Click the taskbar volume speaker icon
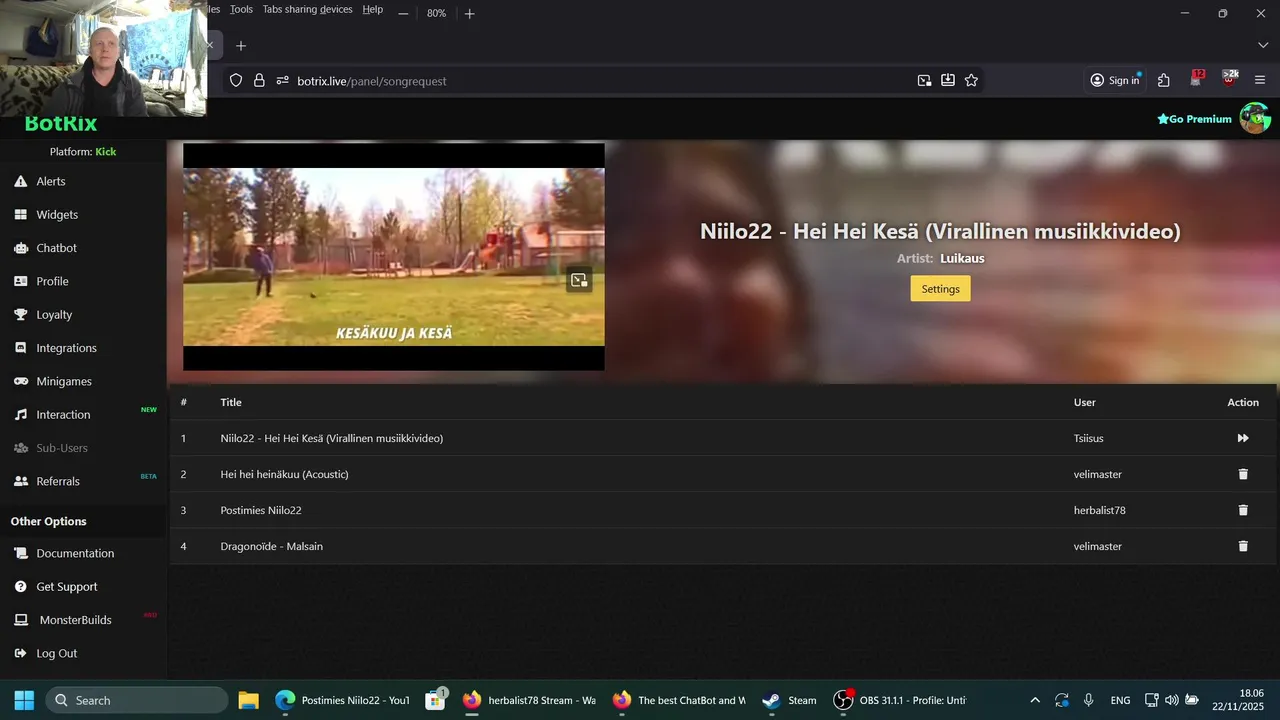The image size is (1280, 720). point(1172,700)
